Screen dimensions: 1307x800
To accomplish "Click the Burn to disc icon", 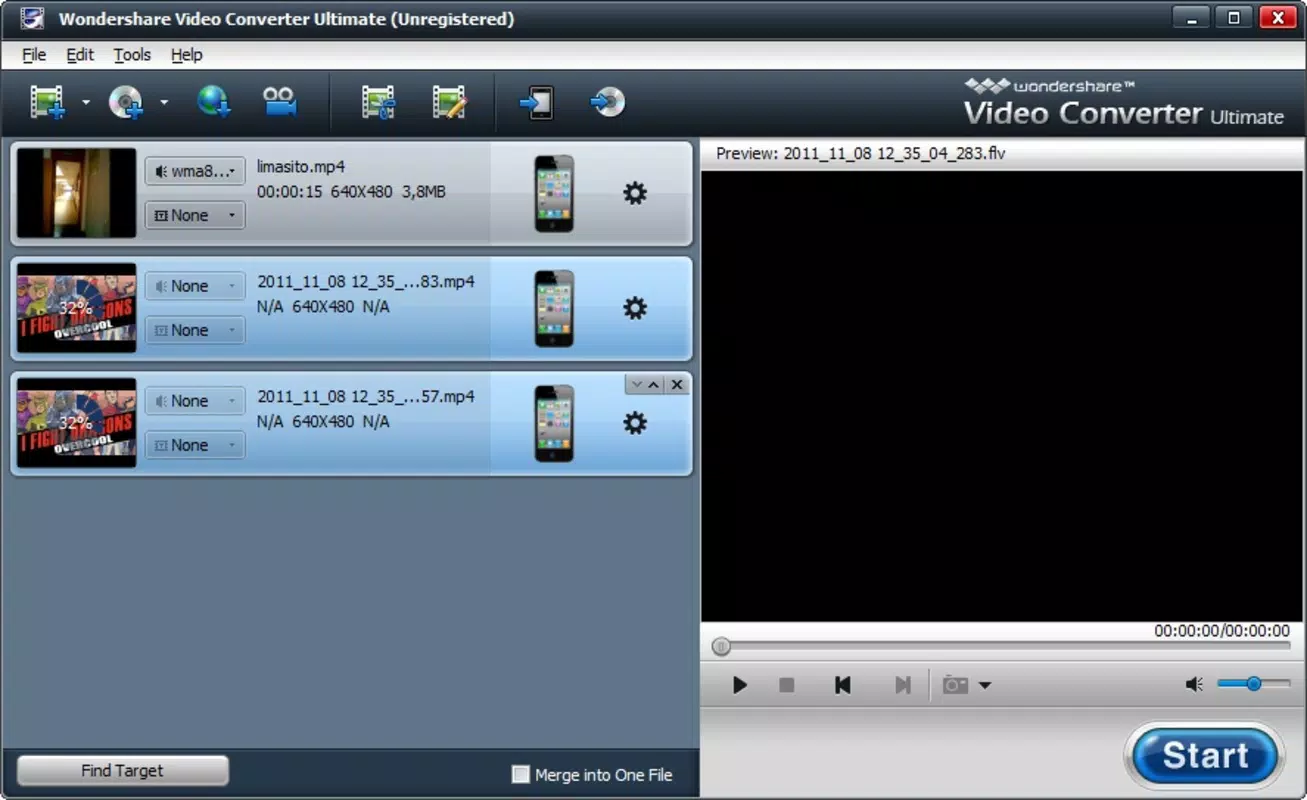I will coord(608,102).
